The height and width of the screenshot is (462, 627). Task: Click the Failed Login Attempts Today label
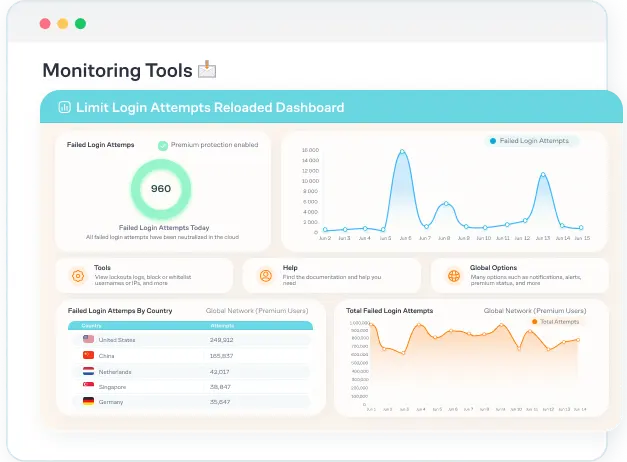point(164,228)
